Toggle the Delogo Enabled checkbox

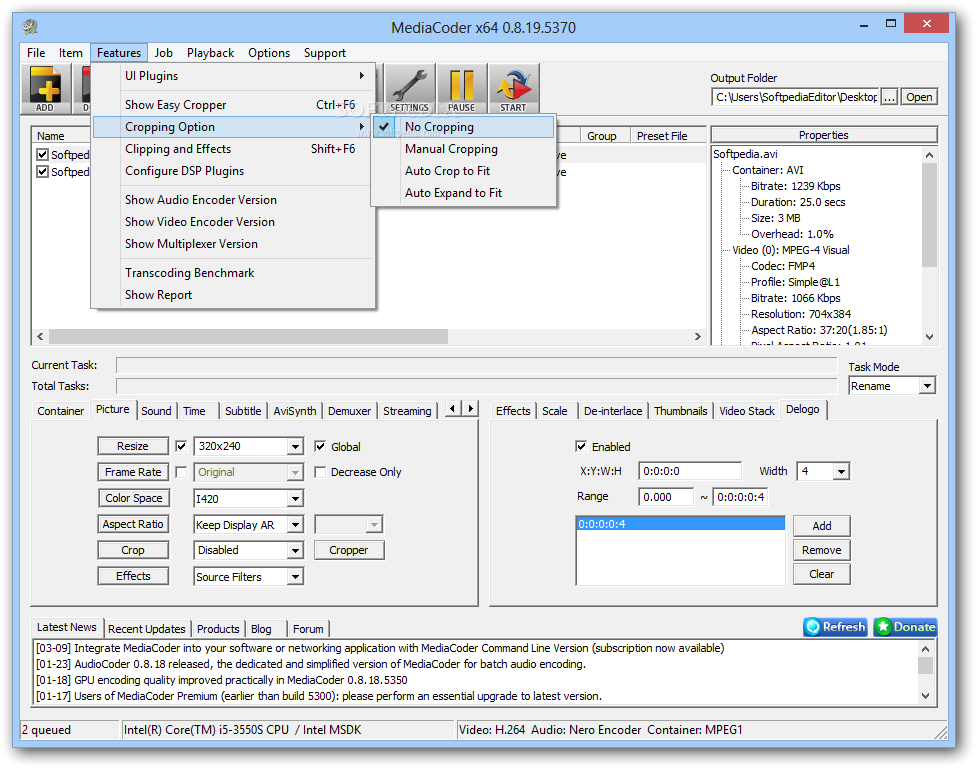pos(581,446)
